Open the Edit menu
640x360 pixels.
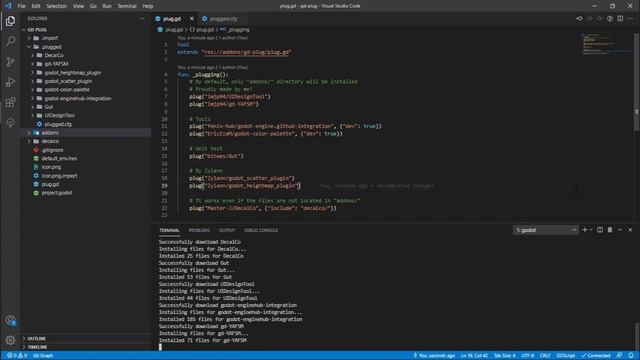point(36,6)
